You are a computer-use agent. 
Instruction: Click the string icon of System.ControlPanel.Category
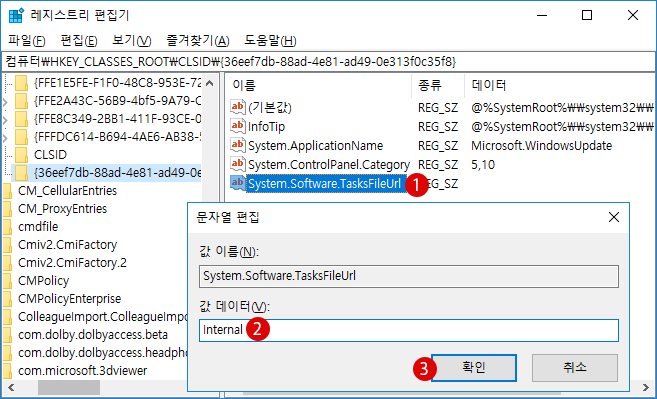pyautogui.click(x=238, y=164)
